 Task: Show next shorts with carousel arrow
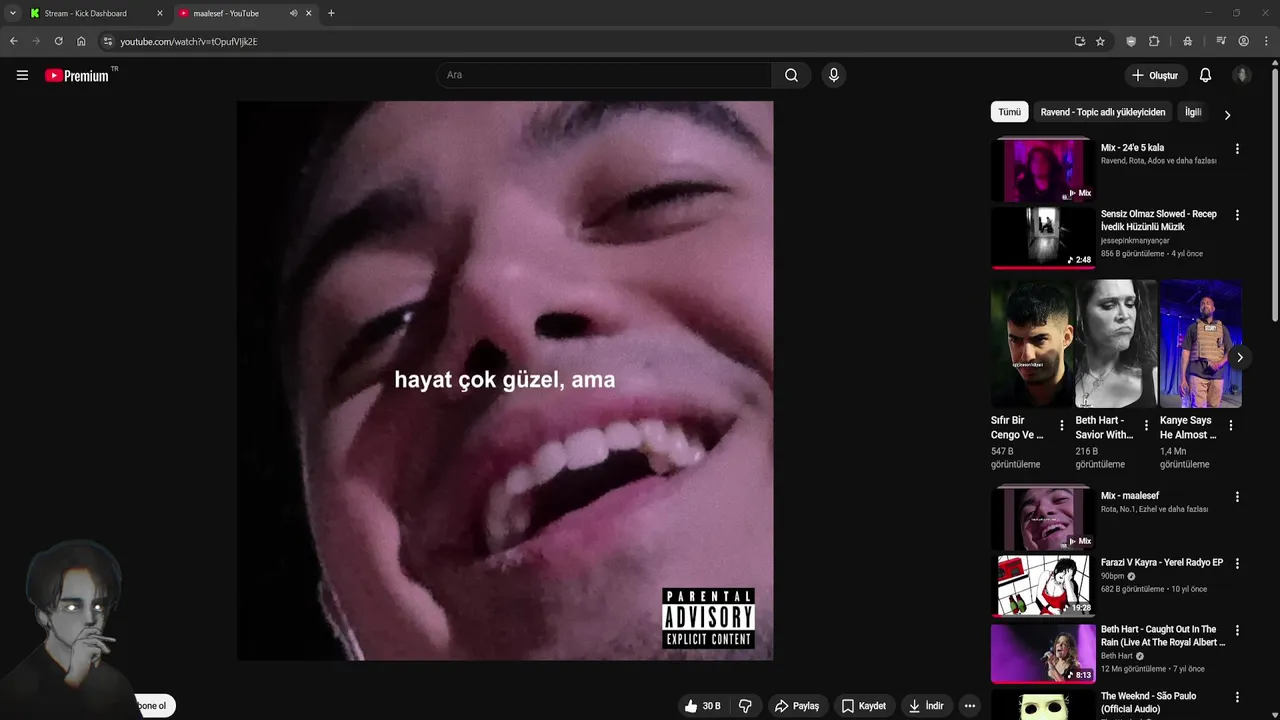tap(1240, 357)
